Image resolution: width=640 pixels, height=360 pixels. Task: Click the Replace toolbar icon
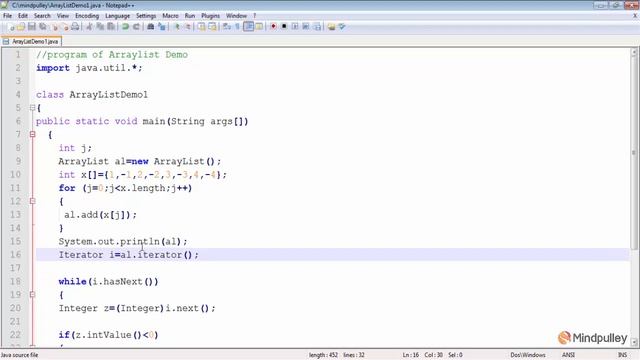[162, 27]
